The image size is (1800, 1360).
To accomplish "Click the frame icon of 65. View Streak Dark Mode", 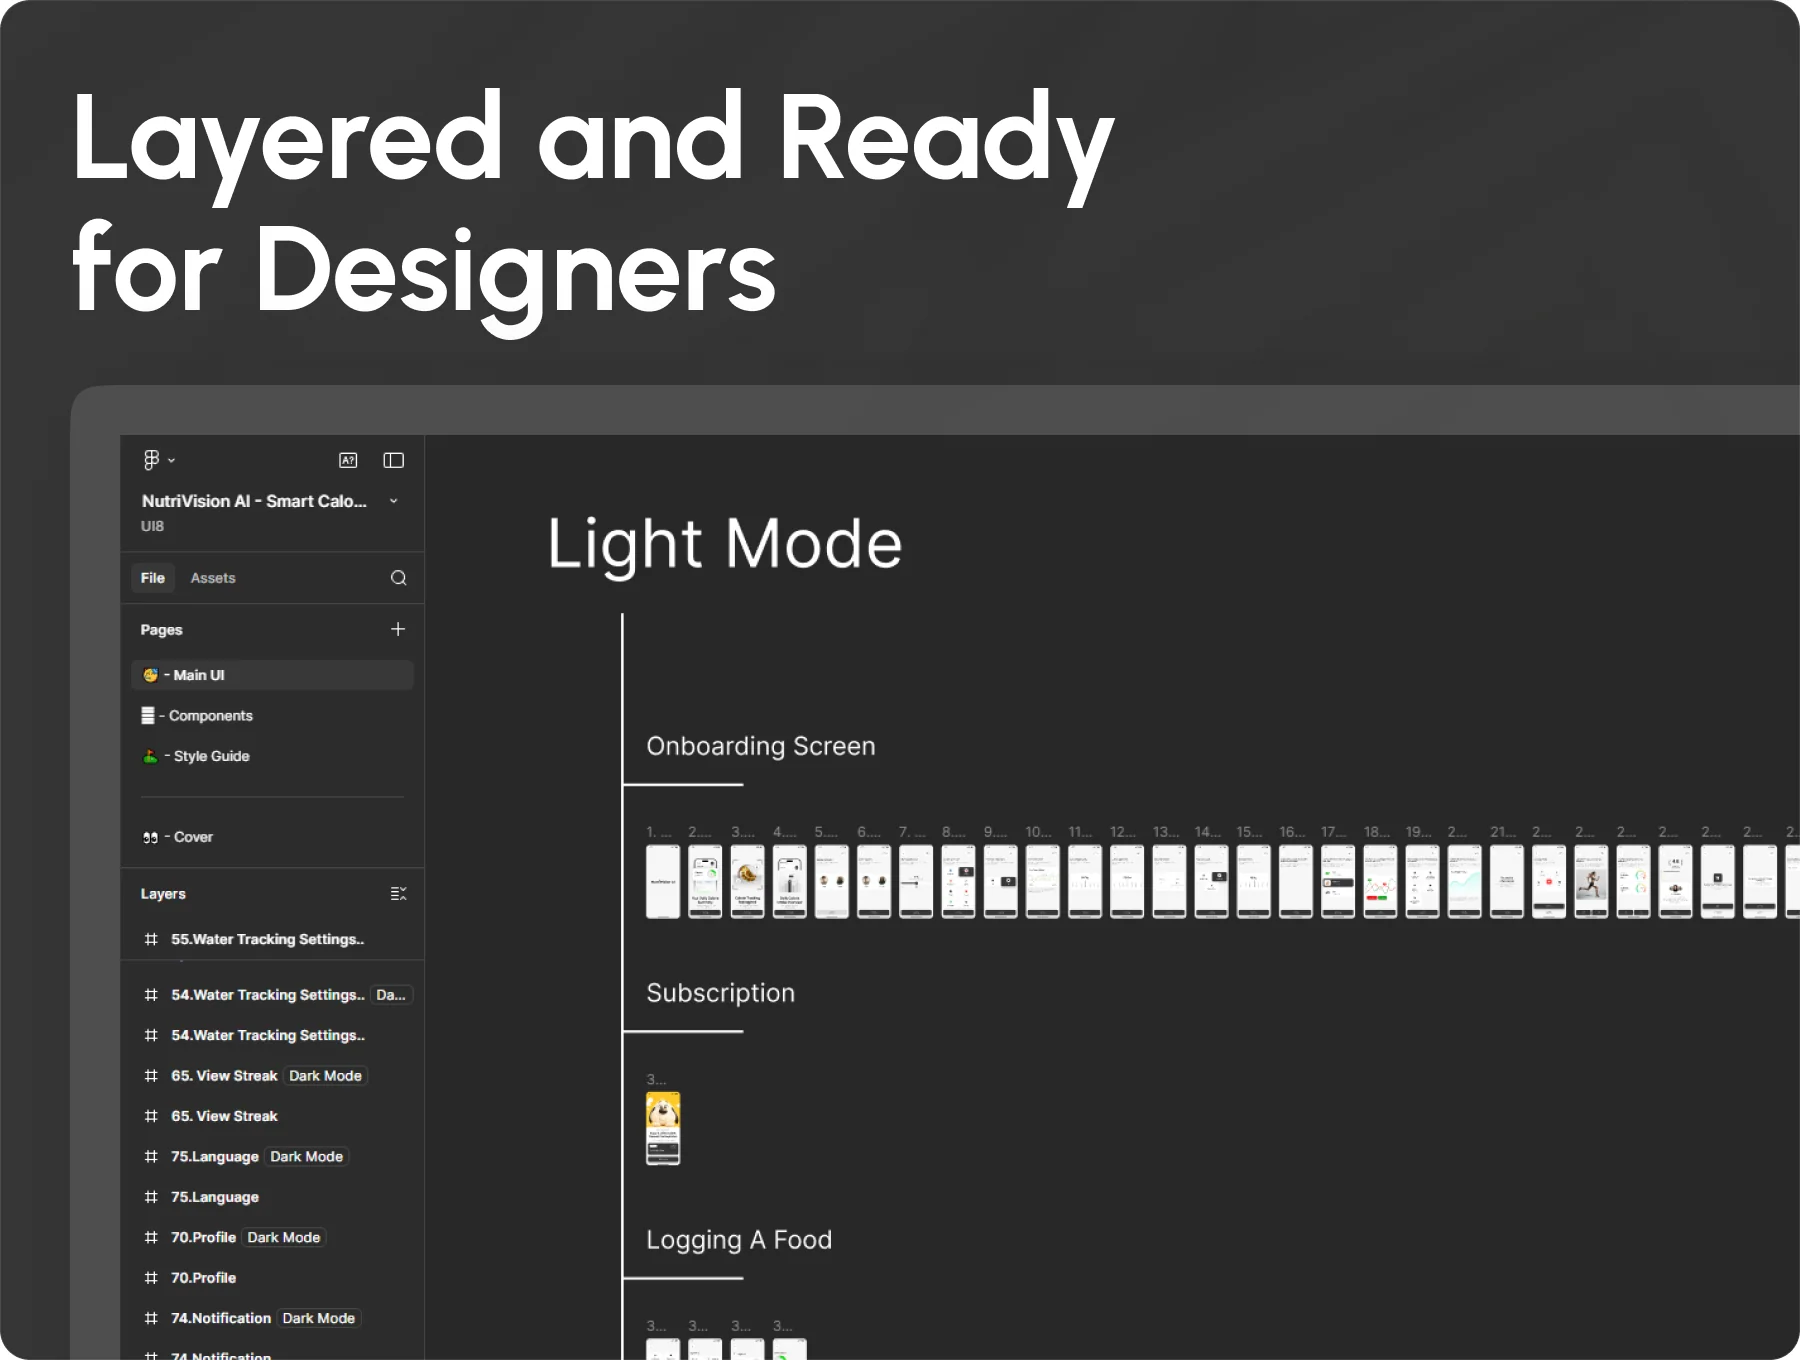I will [x=151, y=1076].
